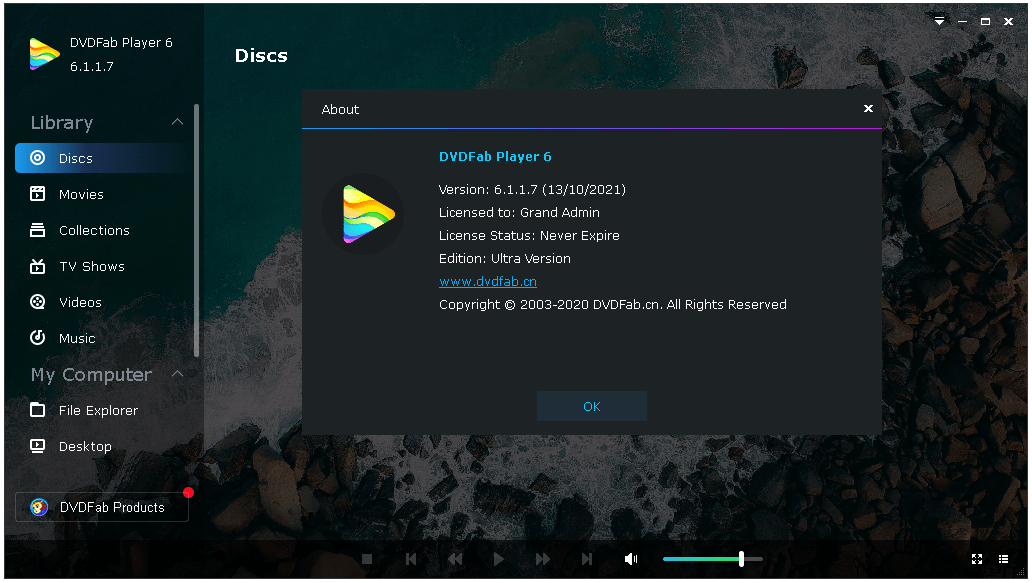Viewport: 1032px width, 583px height.
Task: Start playback with the play button
Action: click(x=499, y=559)
